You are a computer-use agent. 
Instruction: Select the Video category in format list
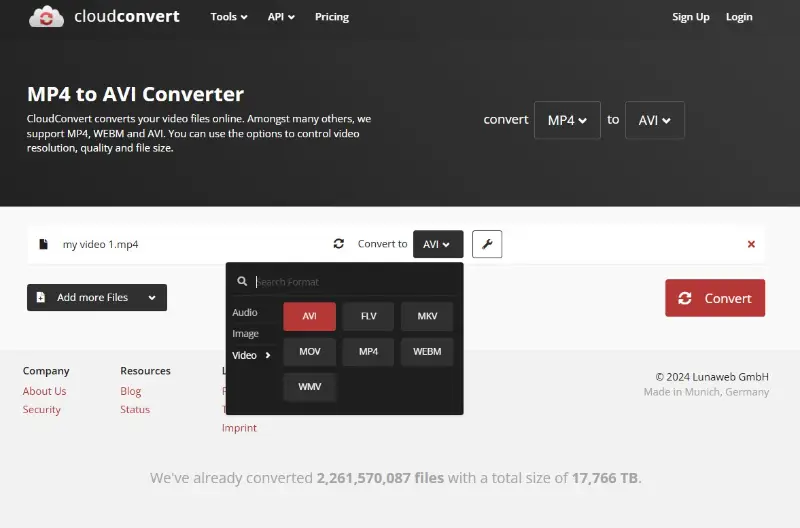[x=250, y=355]
